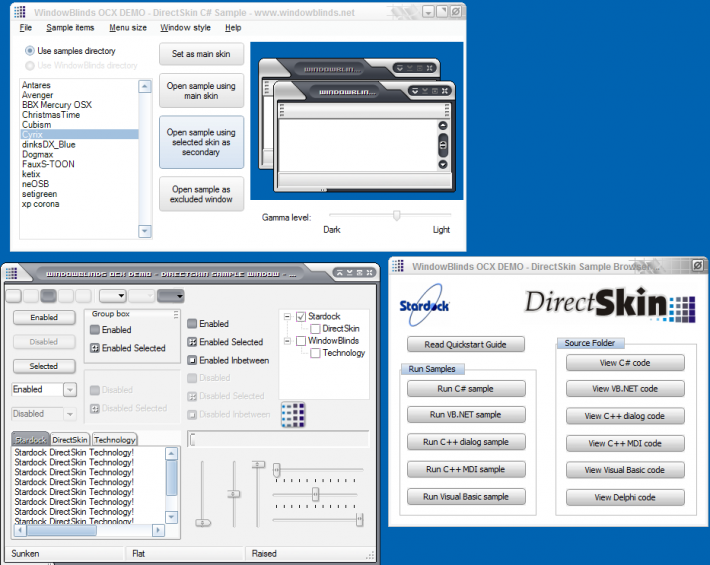The width and height of the screenshot is (710, 565).
Task: Open the white toolbar dropdown in Sample Window
Action: tap(112, 296)
